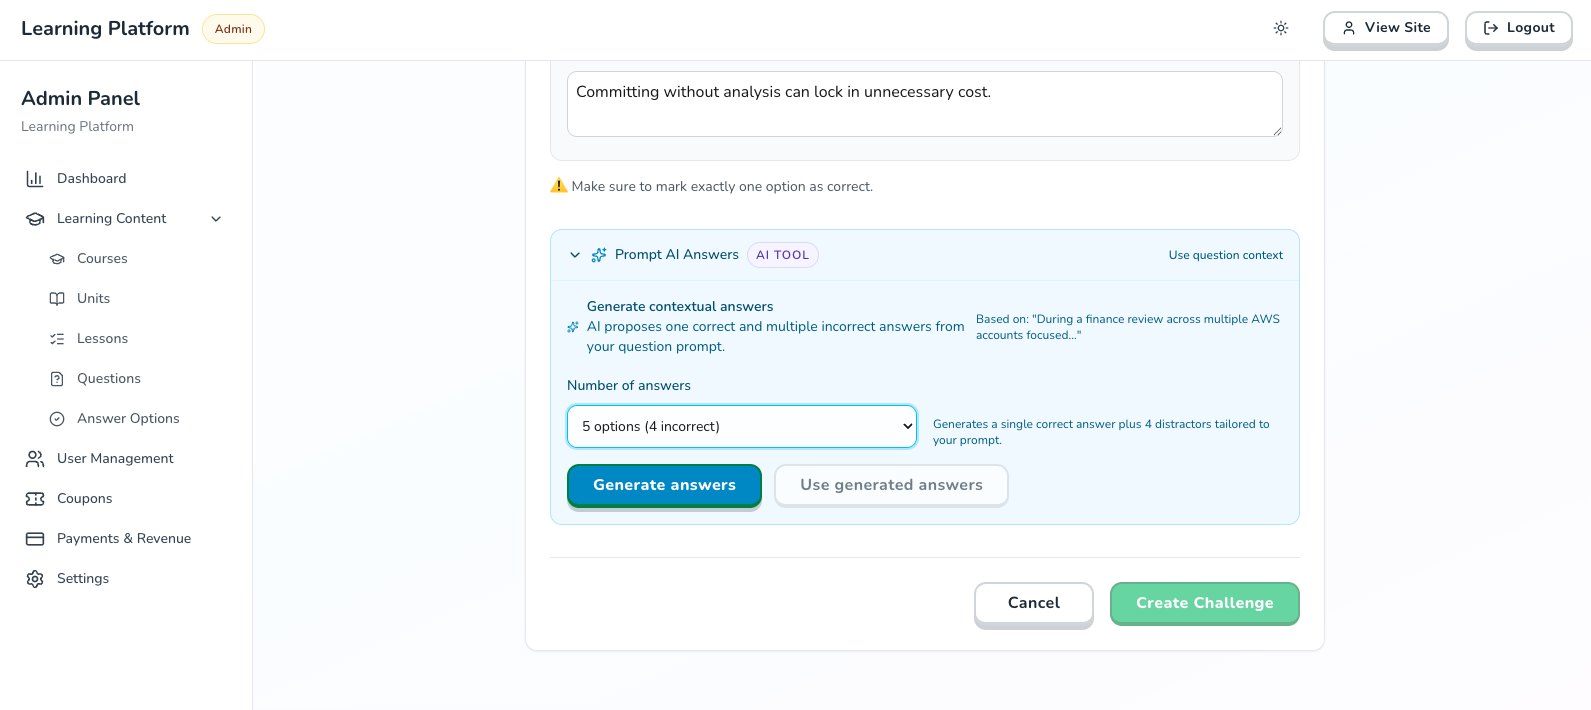Click the Coupons ticket icon
This screenshot has width=1591, height=710.
(35, 499)
